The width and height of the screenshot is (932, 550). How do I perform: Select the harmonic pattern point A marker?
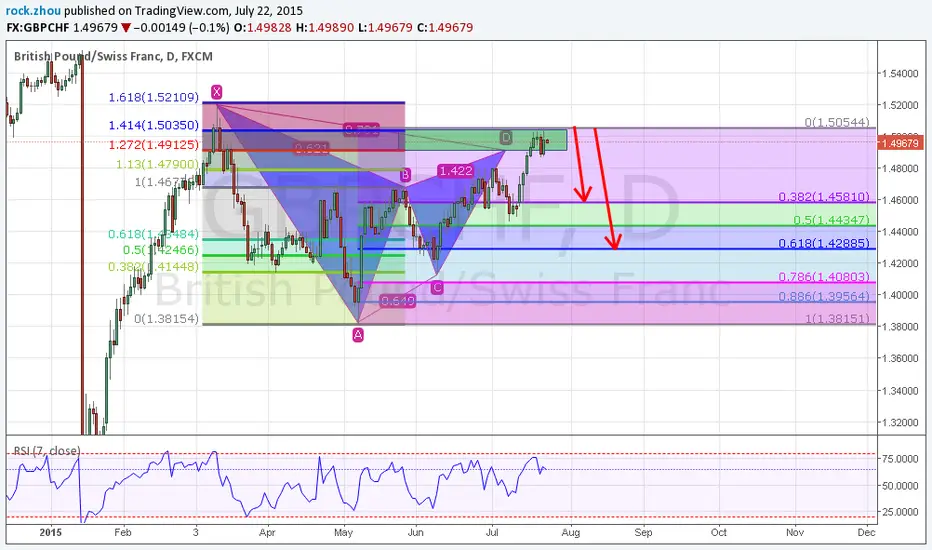click(x=358, y=335)
